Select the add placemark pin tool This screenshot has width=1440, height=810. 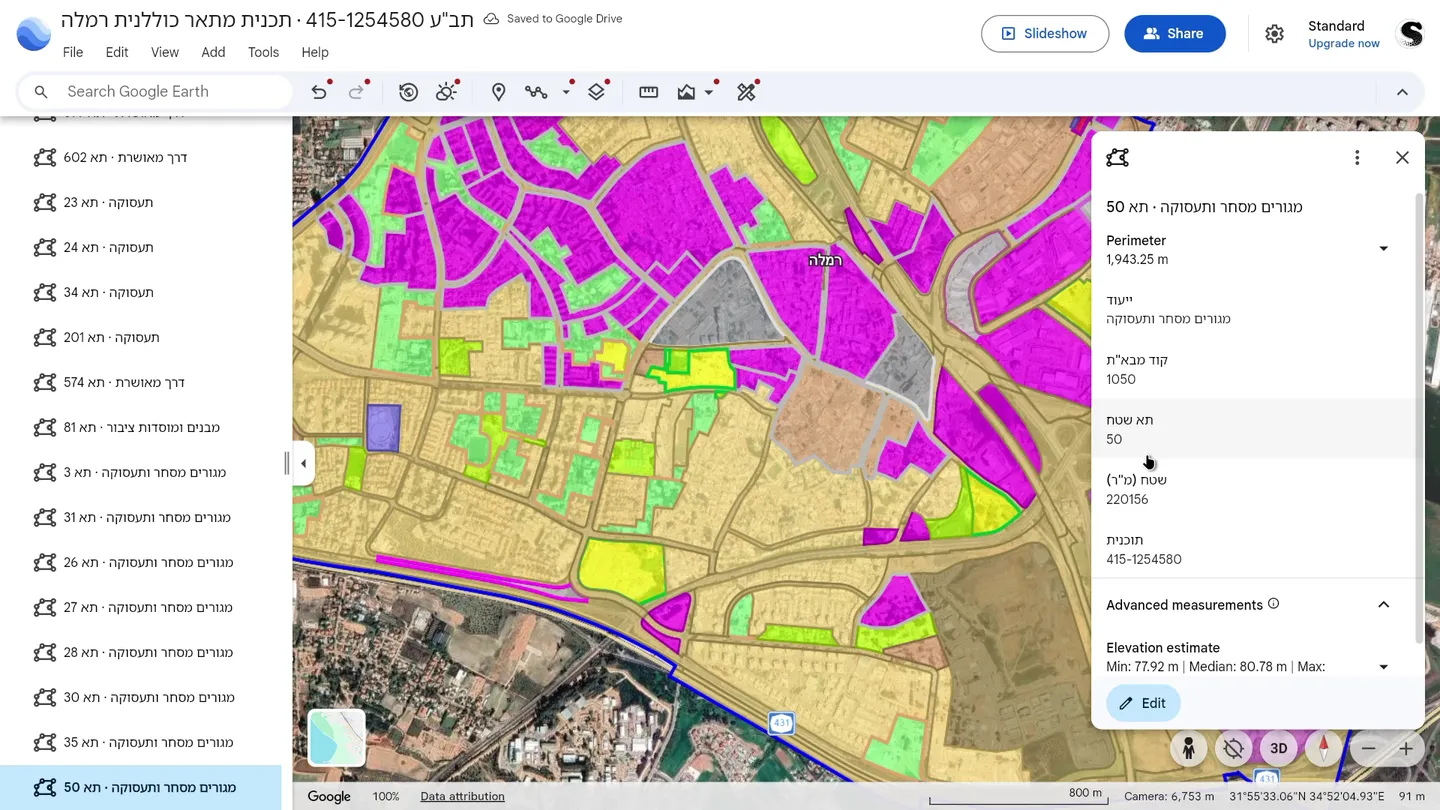[x=498, y=92]
